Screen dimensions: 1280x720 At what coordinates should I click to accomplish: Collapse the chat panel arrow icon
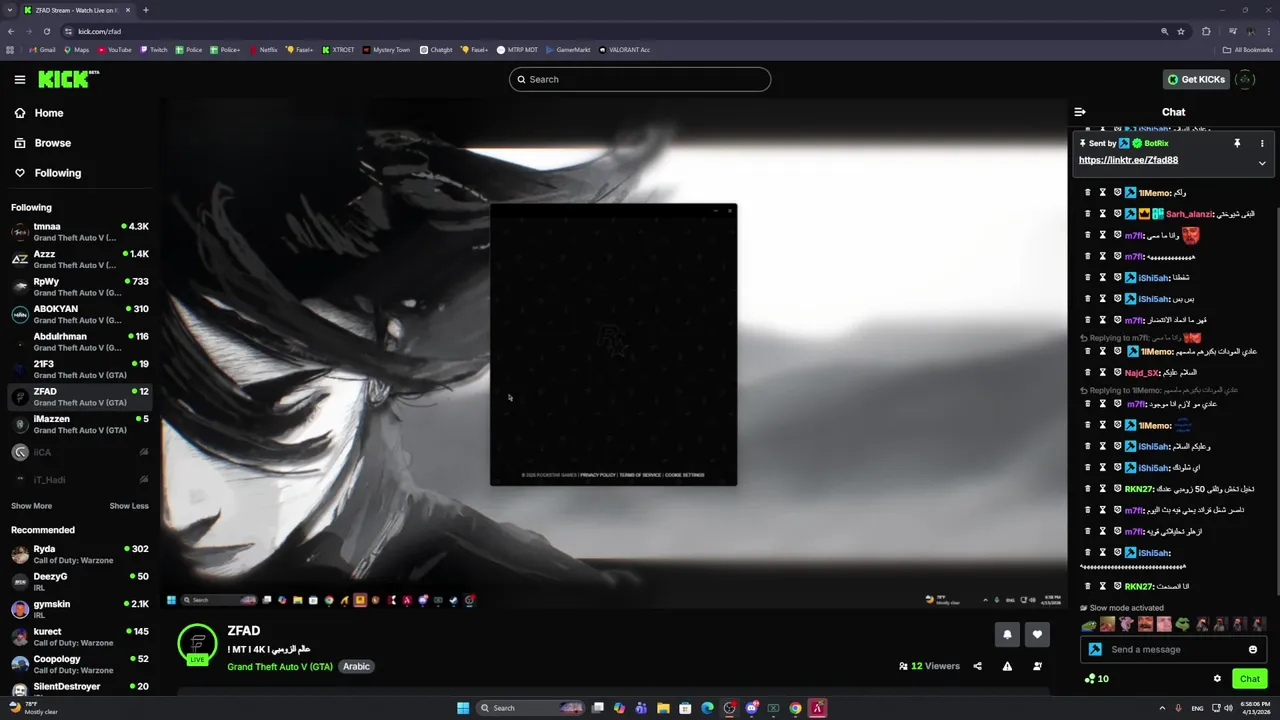[1080, 112]
